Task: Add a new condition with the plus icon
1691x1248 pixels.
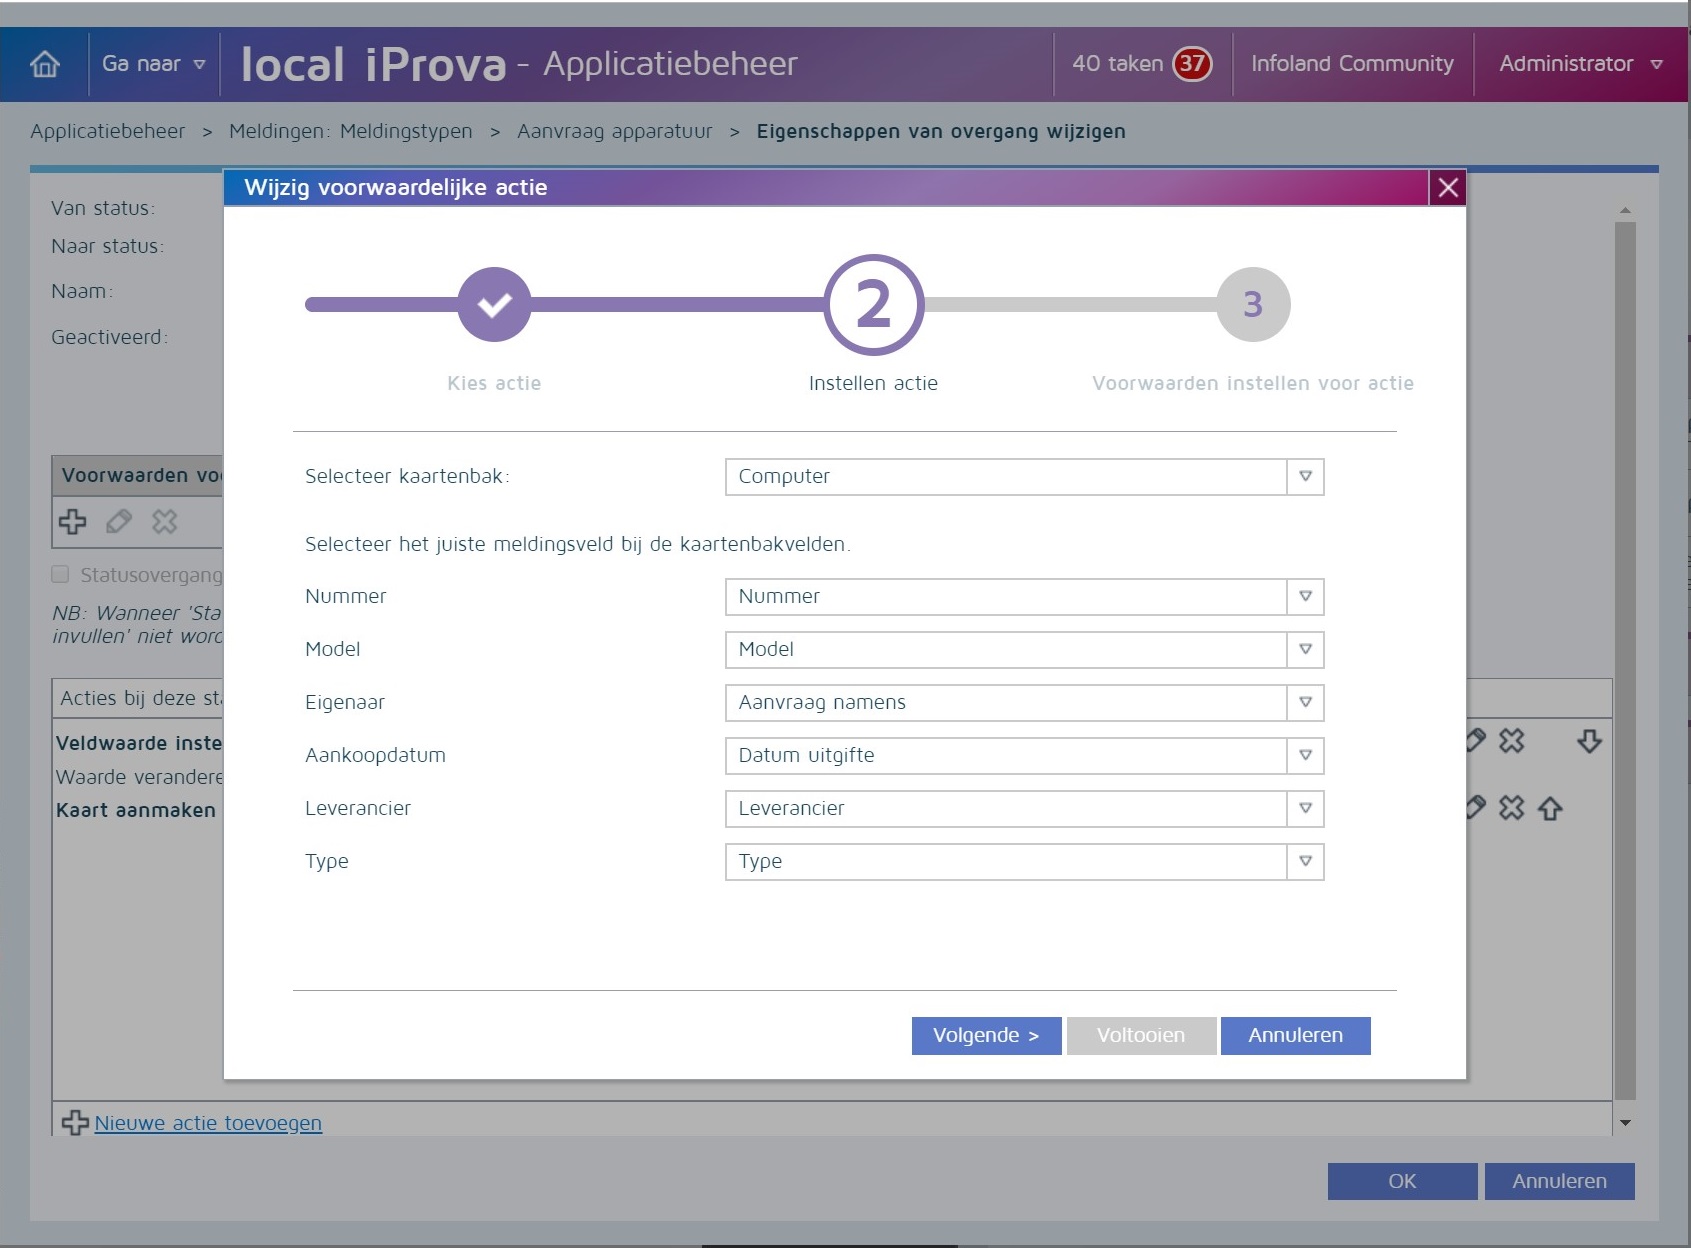Action: [72, 522]
